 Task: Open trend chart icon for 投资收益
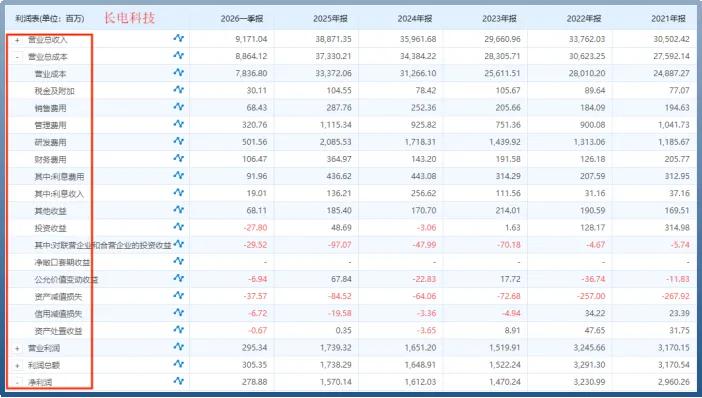pyautogui.click(x=179, y=227)
